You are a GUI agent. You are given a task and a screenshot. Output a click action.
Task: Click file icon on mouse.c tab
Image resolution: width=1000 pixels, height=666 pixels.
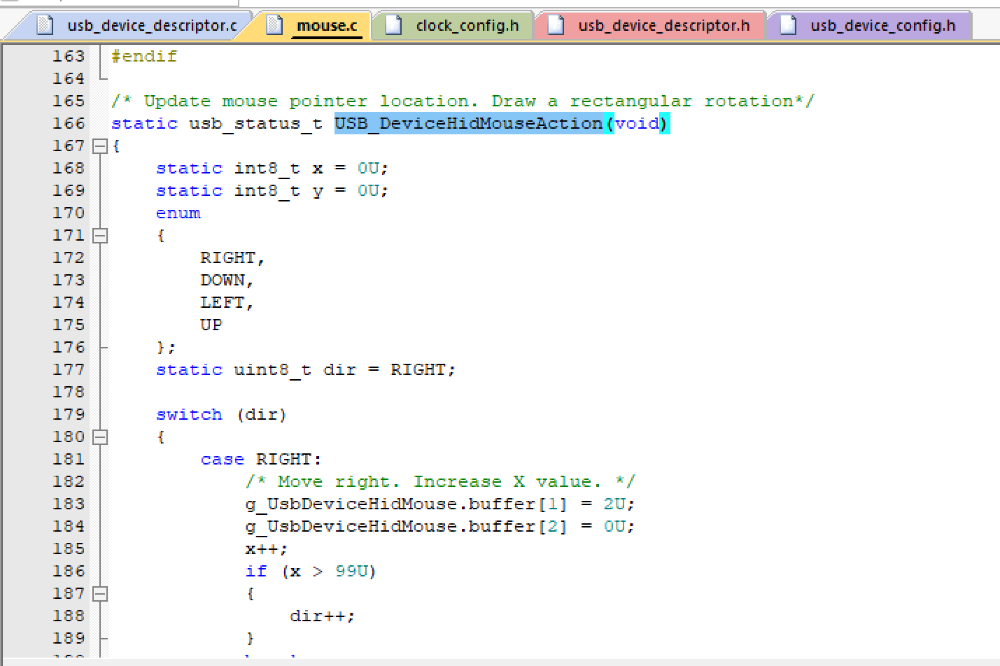(x=274, y=26)
